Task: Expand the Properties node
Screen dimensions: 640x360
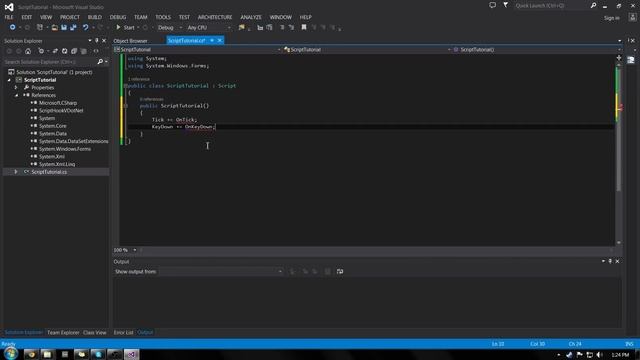Action: [16, 87]
